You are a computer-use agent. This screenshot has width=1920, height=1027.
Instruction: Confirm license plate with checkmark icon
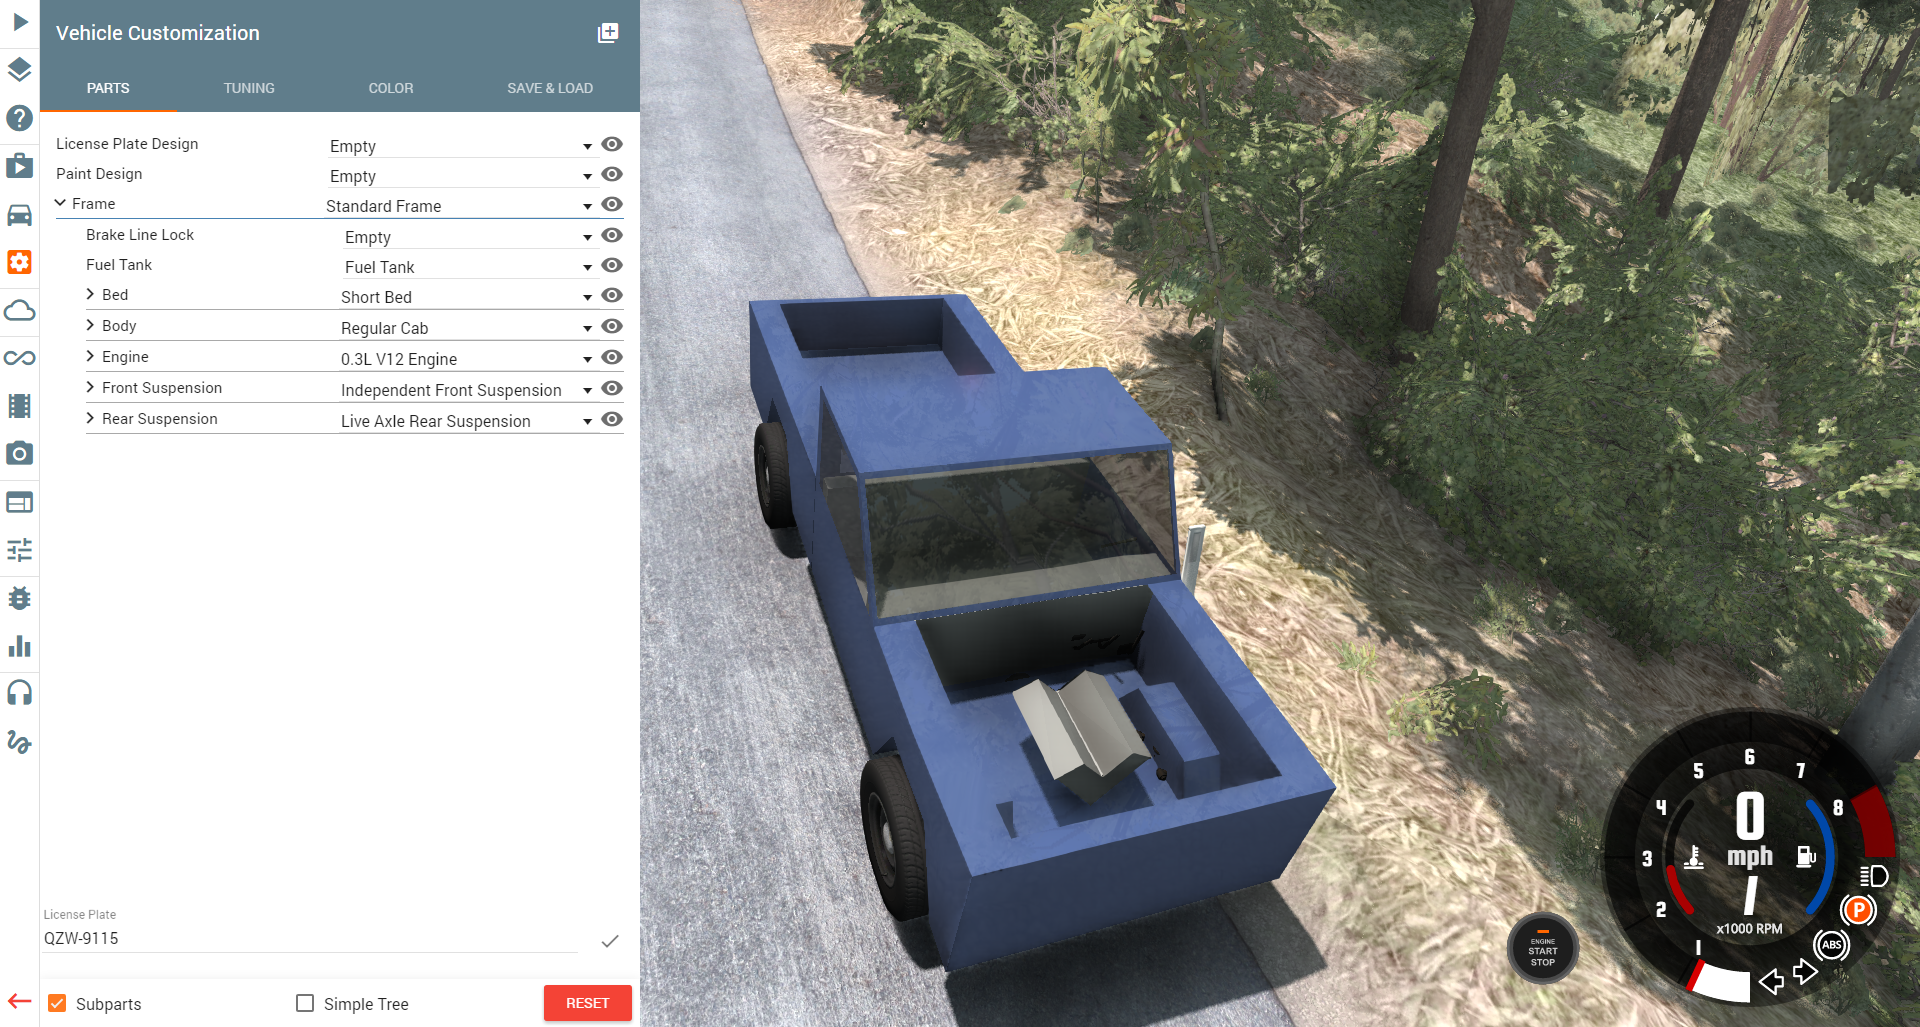click(x=610, y=941)
